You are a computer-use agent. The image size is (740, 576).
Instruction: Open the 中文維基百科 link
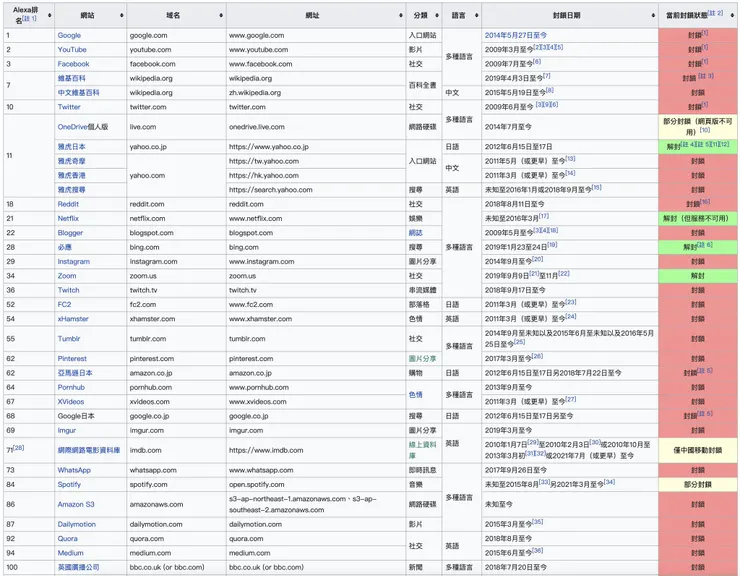pyautogui.click(x=78, y=93)
